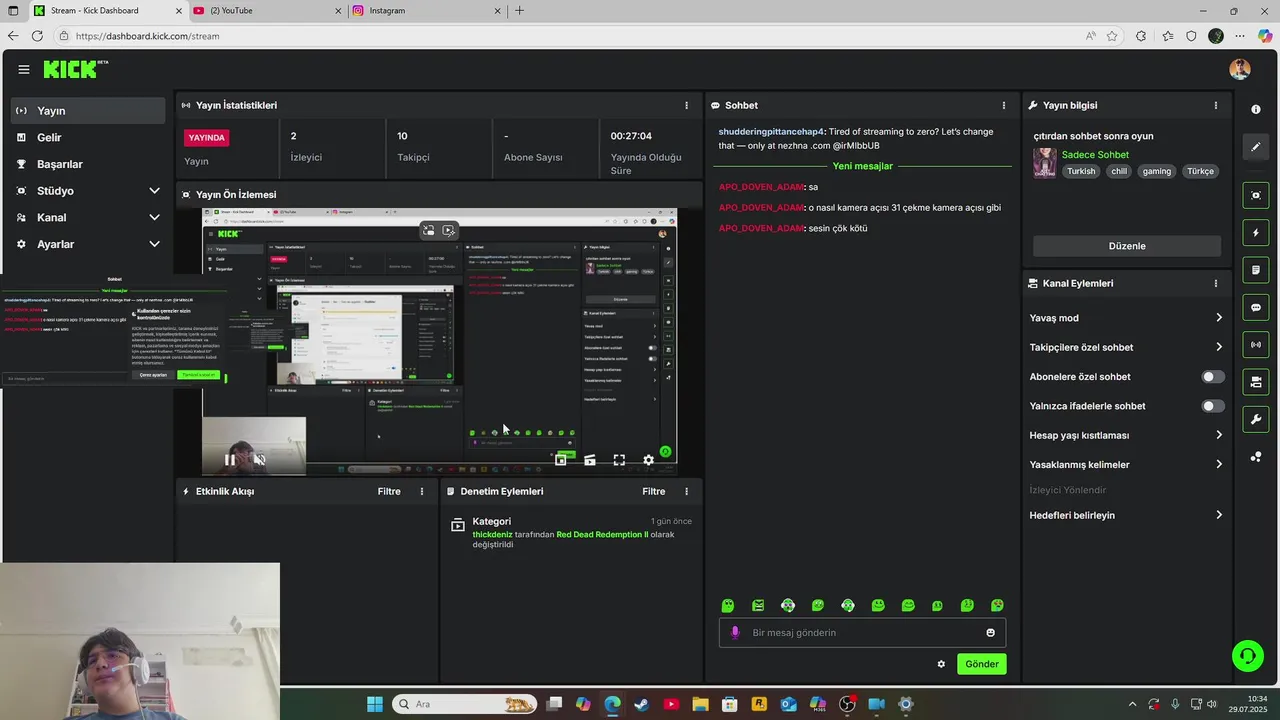Expand the Ayarlar sidebar menu
This screenshot has height=720, width=1280.
click(88, 244)
